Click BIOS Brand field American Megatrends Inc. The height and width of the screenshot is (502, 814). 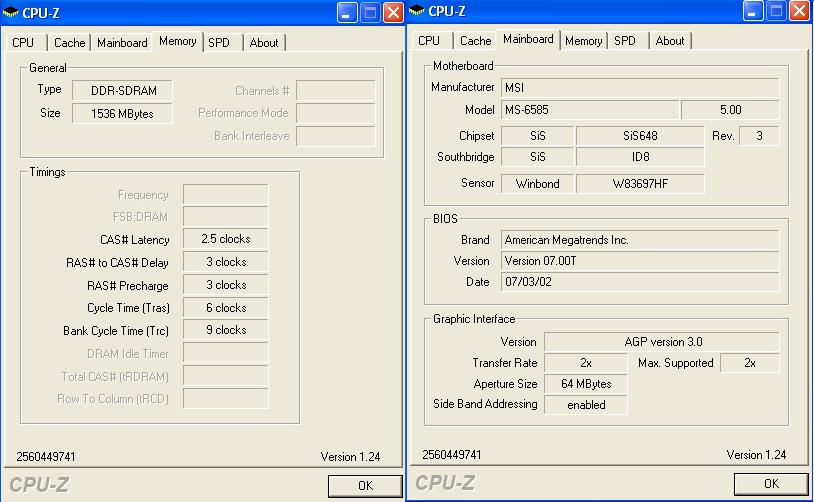coord(640,240)
